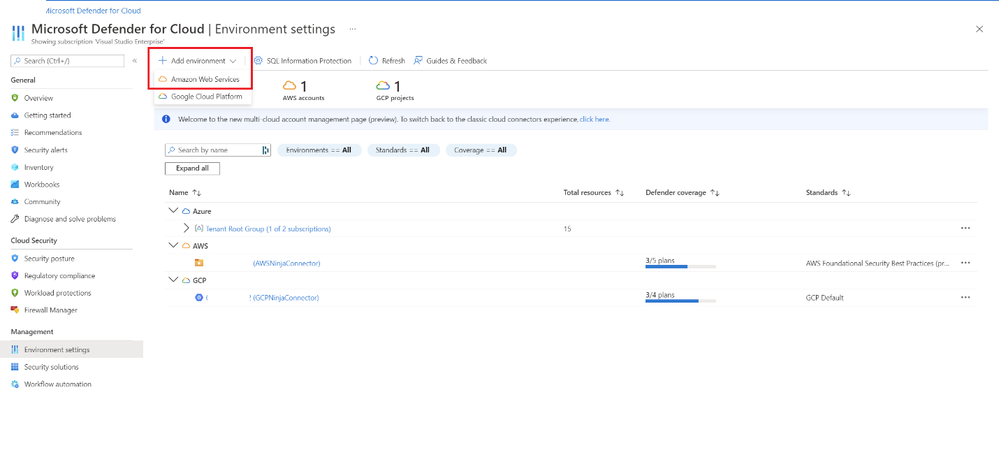The height and width of the screenshot is (476, 999).
Task: Click the Security posture shield icon
Action: click(x=15, y=259)
